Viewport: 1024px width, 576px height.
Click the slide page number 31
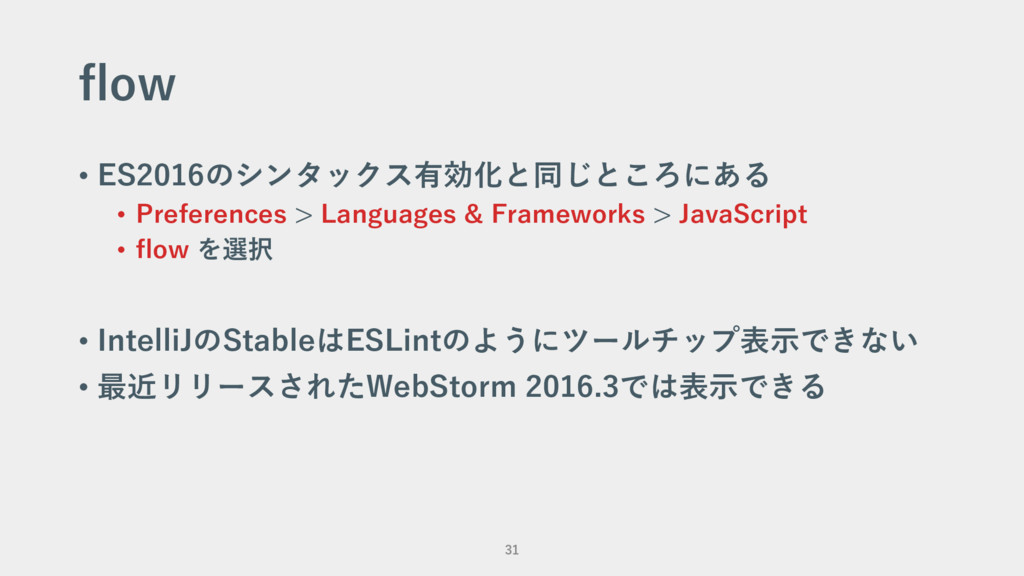[x=512, y=550]
